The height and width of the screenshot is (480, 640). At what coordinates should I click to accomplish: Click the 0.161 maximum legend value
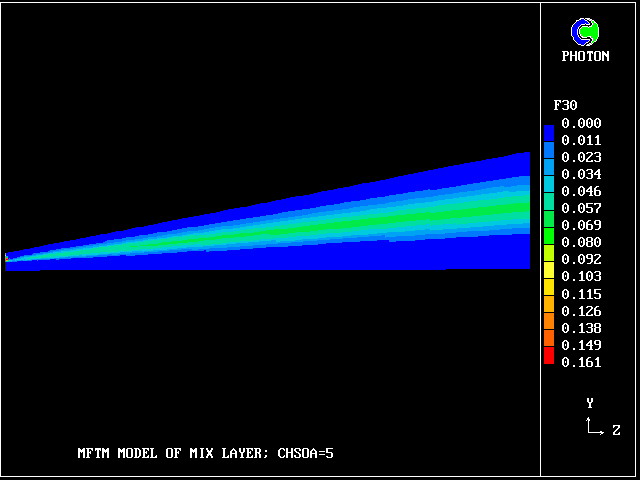(x=581, y=362)
